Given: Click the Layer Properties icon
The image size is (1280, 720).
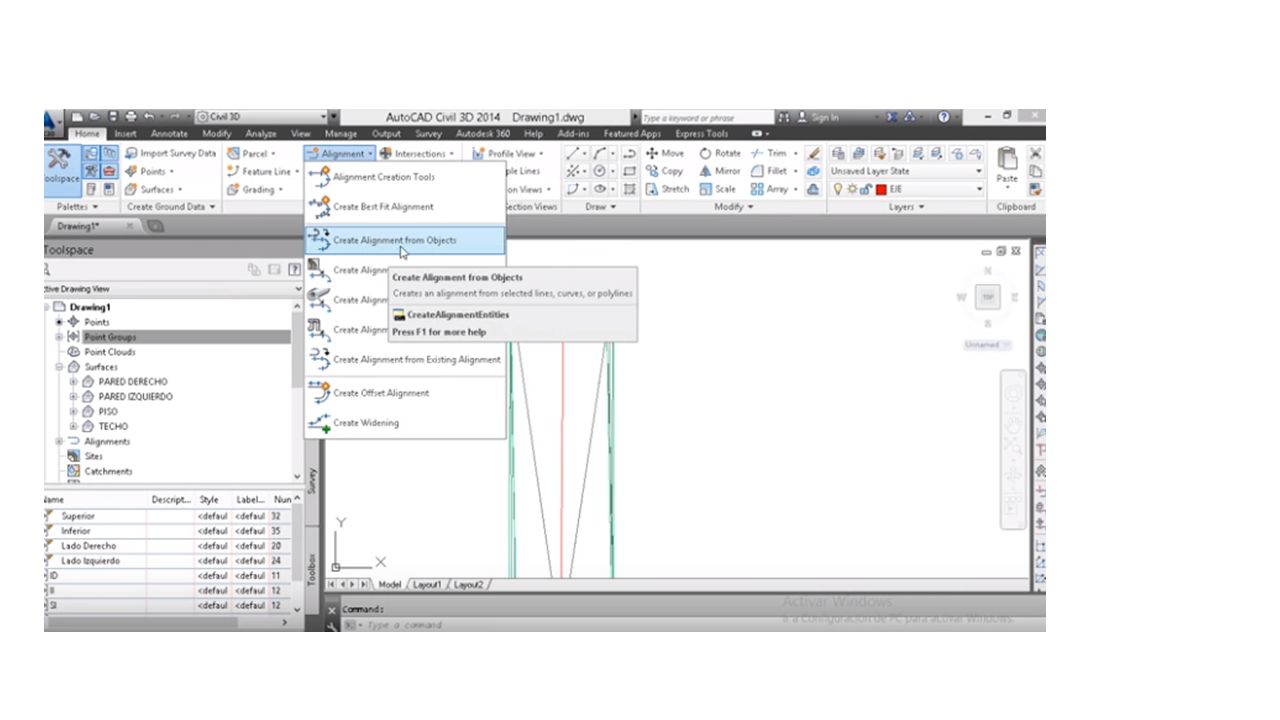Looking at the screenshot, I should [838, 153].
